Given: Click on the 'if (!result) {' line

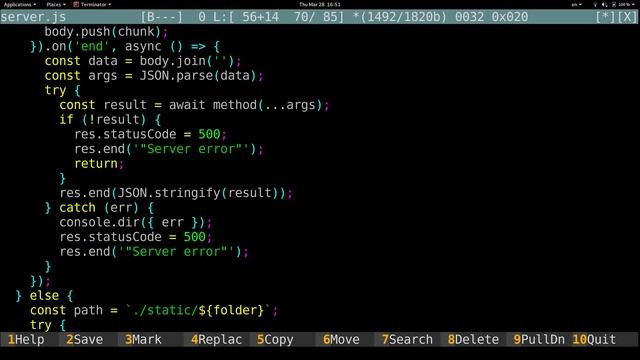Looking at the screenshot, I should pyautogui.click(x=110, y=120).
